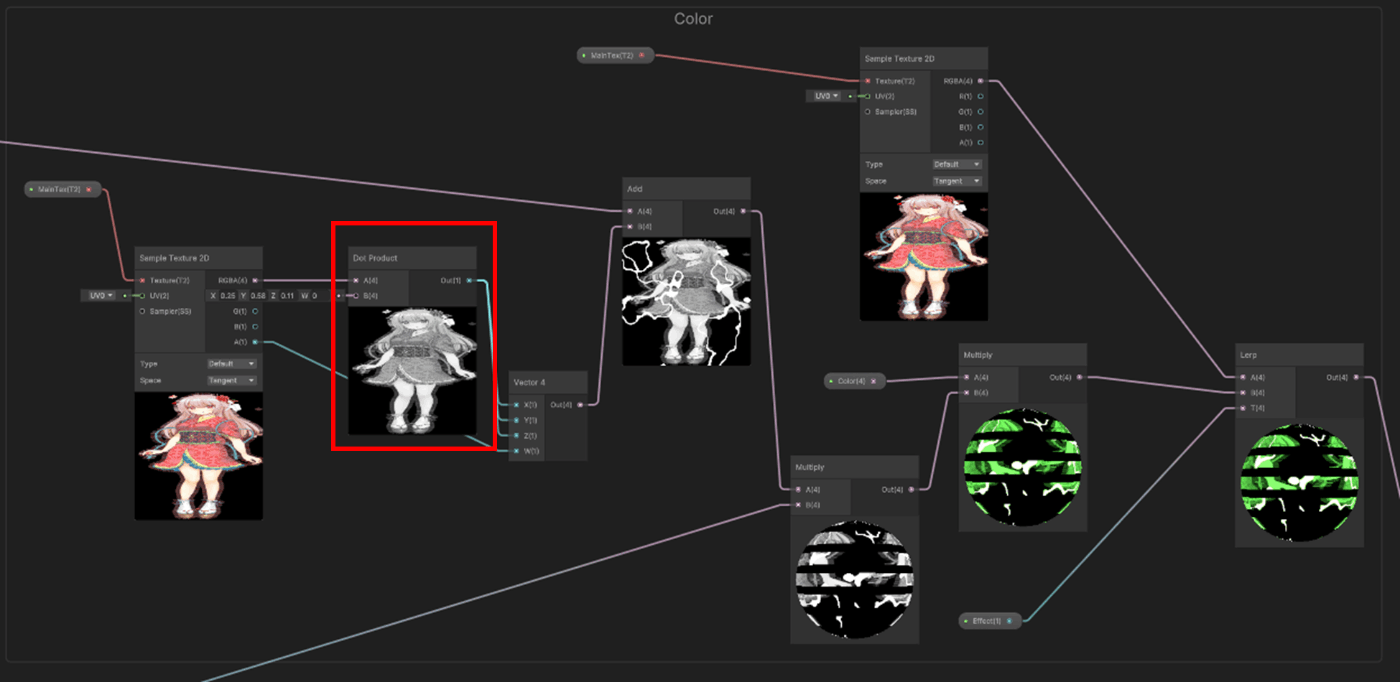
Task: Click the X value field showing 0.25
Action: [228, 296]
